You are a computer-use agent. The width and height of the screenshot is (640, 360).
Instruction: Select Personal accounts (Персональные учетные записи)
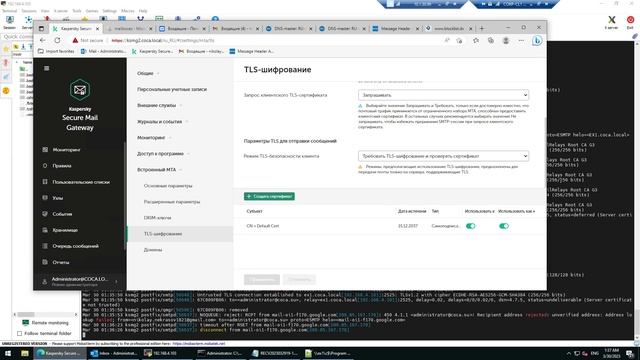click(172, 89)
